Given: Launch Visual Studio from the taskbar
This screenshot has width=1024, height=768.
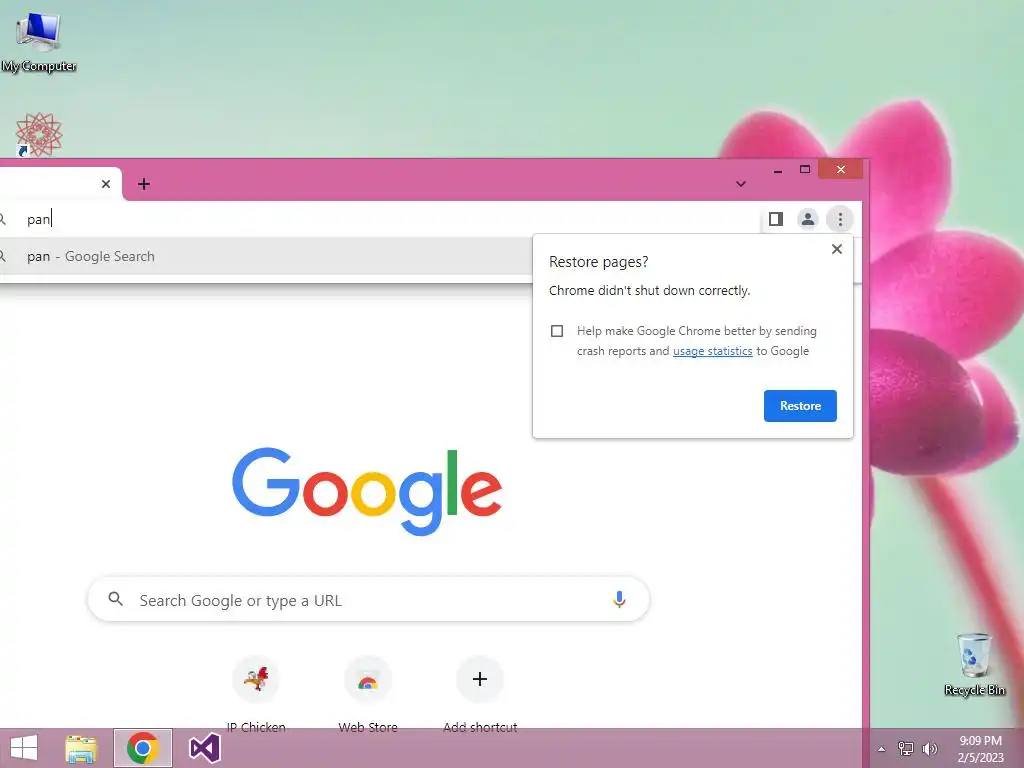Looking at the screenshot, I should [204, 748].
